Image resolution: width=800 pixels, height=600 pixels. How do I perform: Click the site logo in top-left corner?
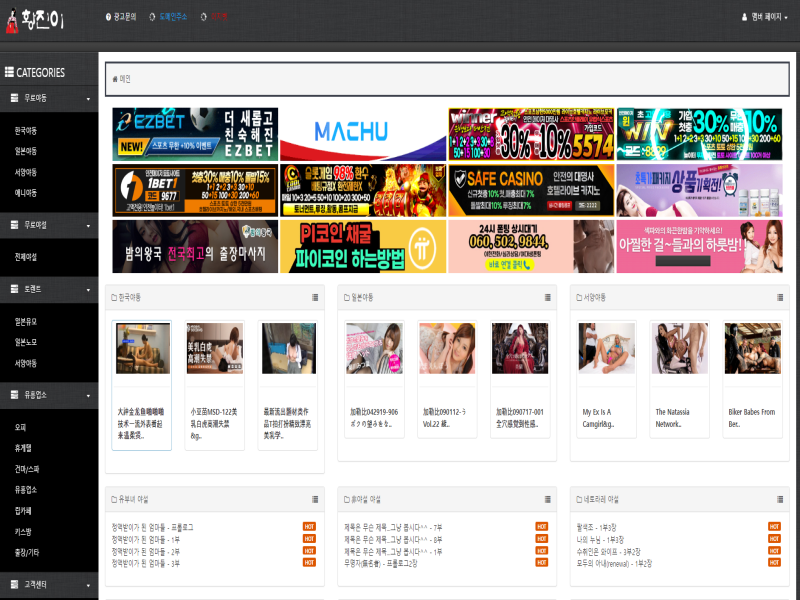tap(35, 18)
